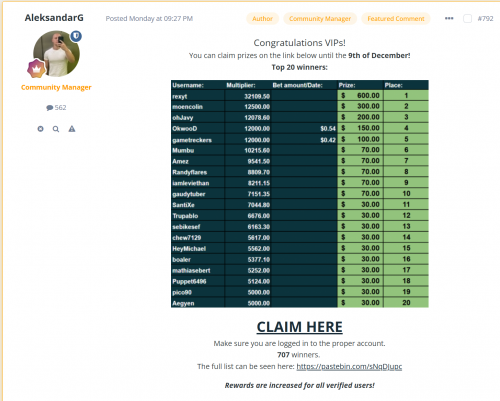Screen dimensions: 500x401
Task: Open the AleksandarG username link
Action: 54,18
